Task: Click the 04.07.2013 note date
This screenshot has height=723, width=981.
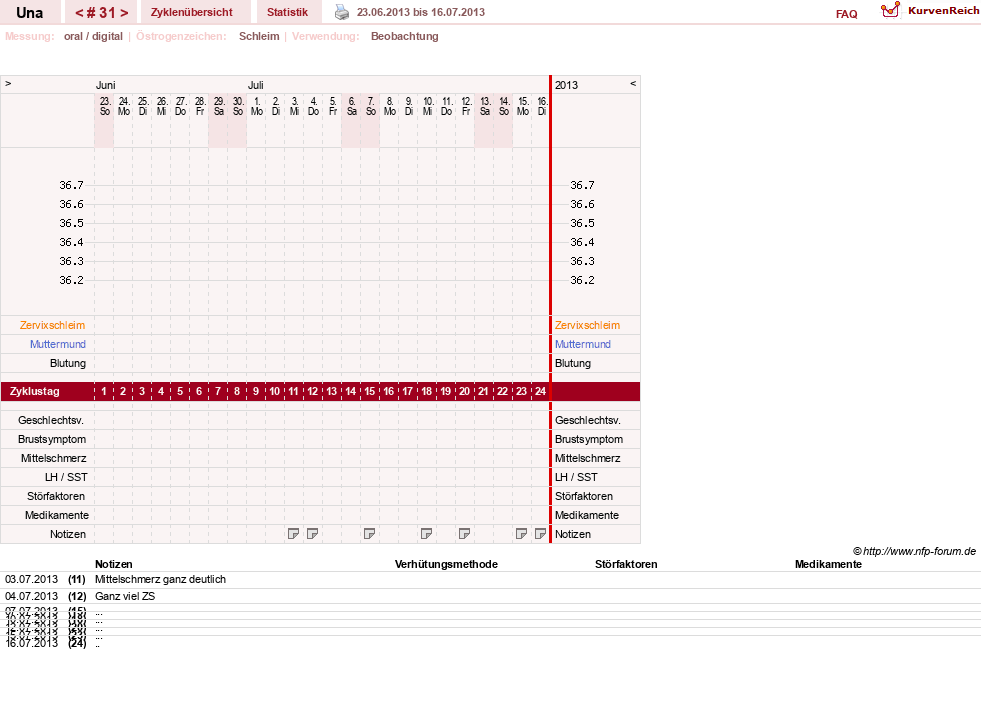Action: click(31, 596)
